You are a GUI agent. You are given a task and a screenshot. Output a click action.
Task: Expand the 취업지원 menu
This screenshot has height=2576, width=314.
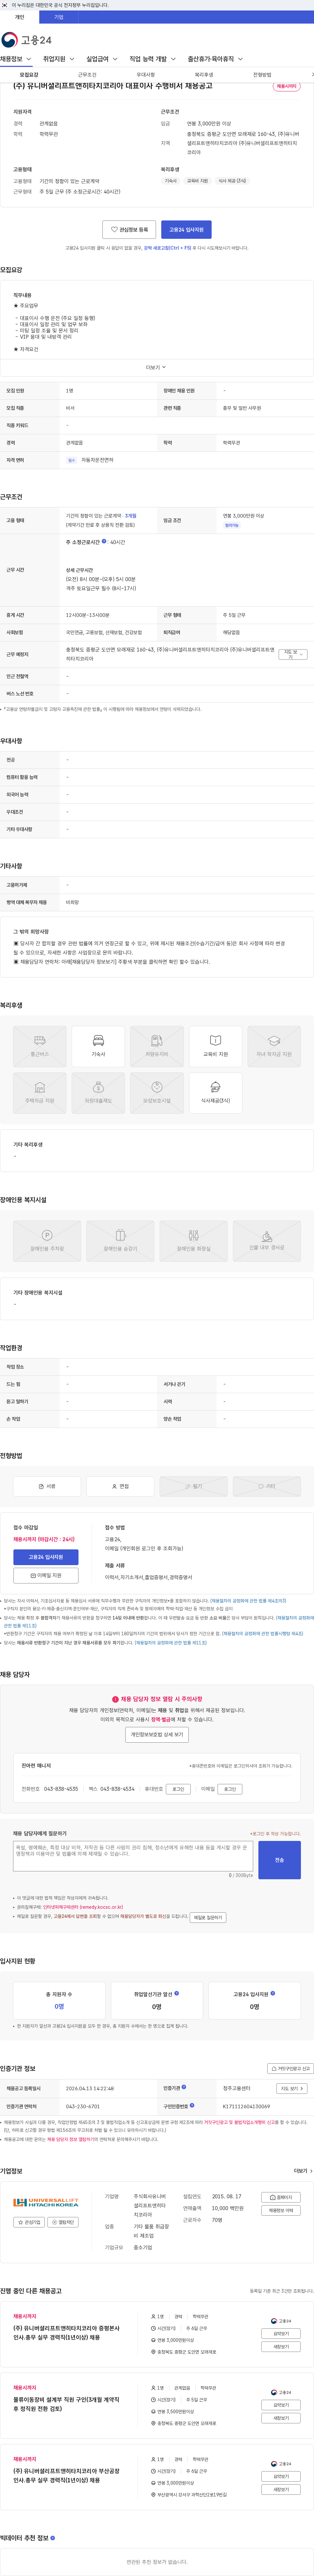coord(59,59)
